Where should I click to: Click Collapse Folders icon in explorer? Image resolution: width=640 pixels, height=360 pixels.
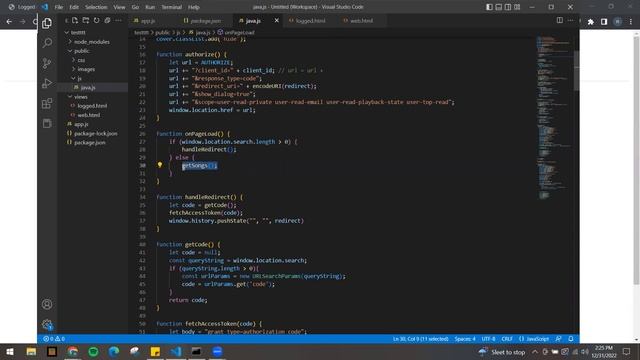pyautogui.click(x=107, y=20)
